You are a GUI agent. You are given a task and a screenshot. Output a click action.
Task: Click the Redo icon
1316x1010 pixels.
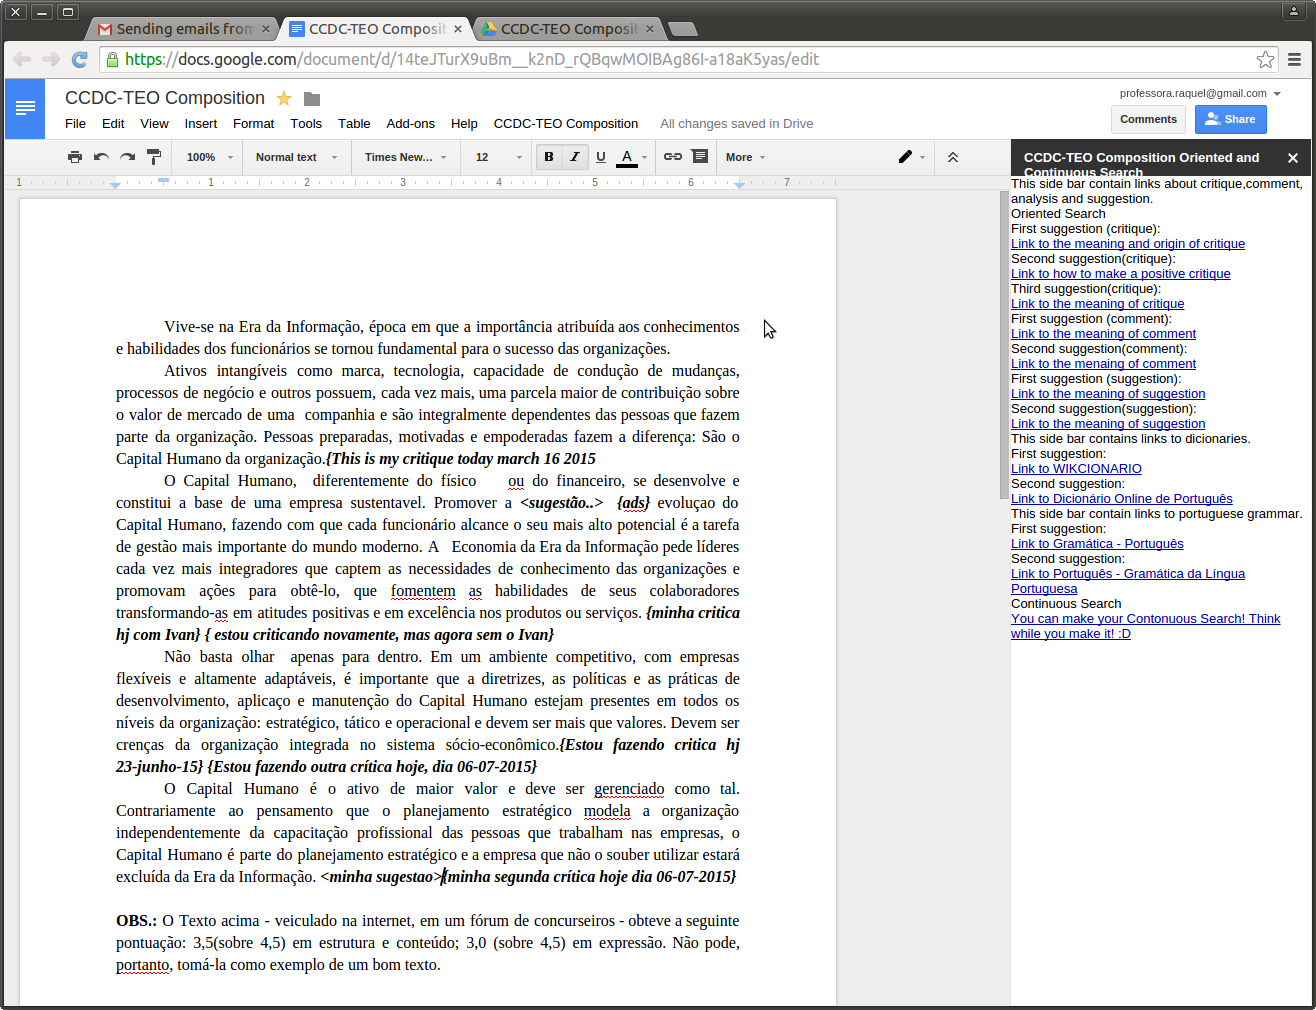point(127,157)
